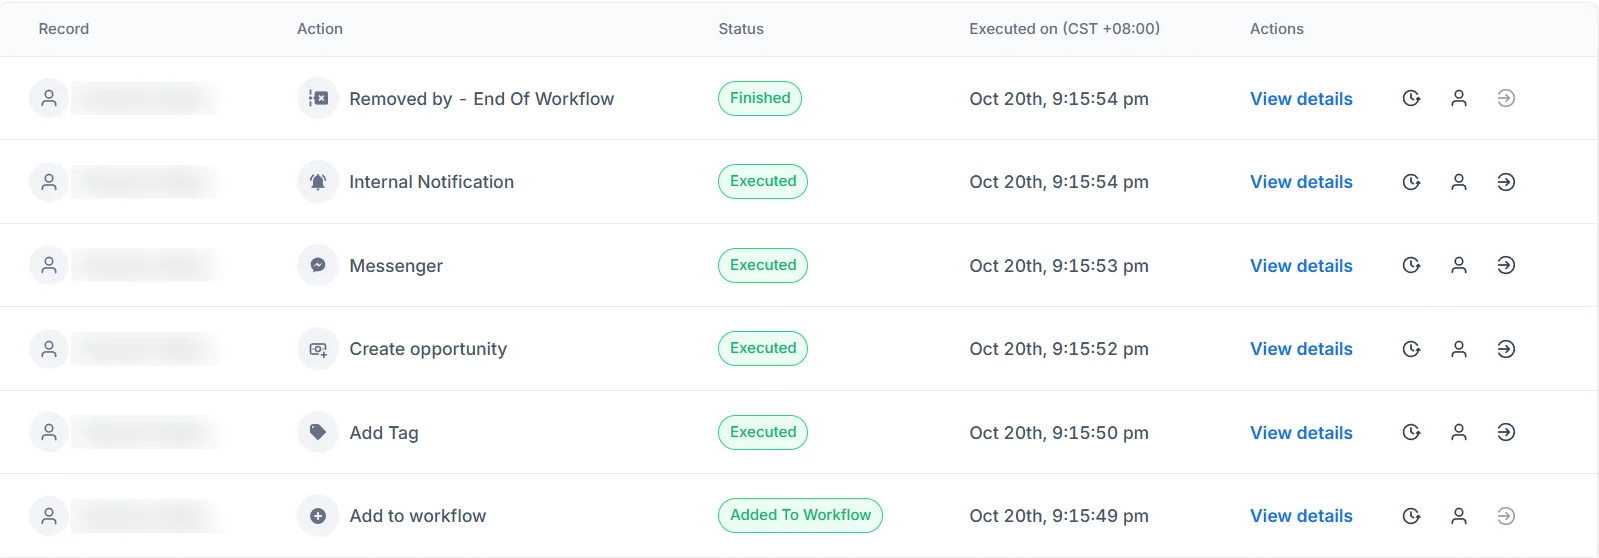This screenshot has width=1599, height=558.
Task: Click timestamp 'Oct 20th, 9:15:53 pm'
Action: (1059, 266)
